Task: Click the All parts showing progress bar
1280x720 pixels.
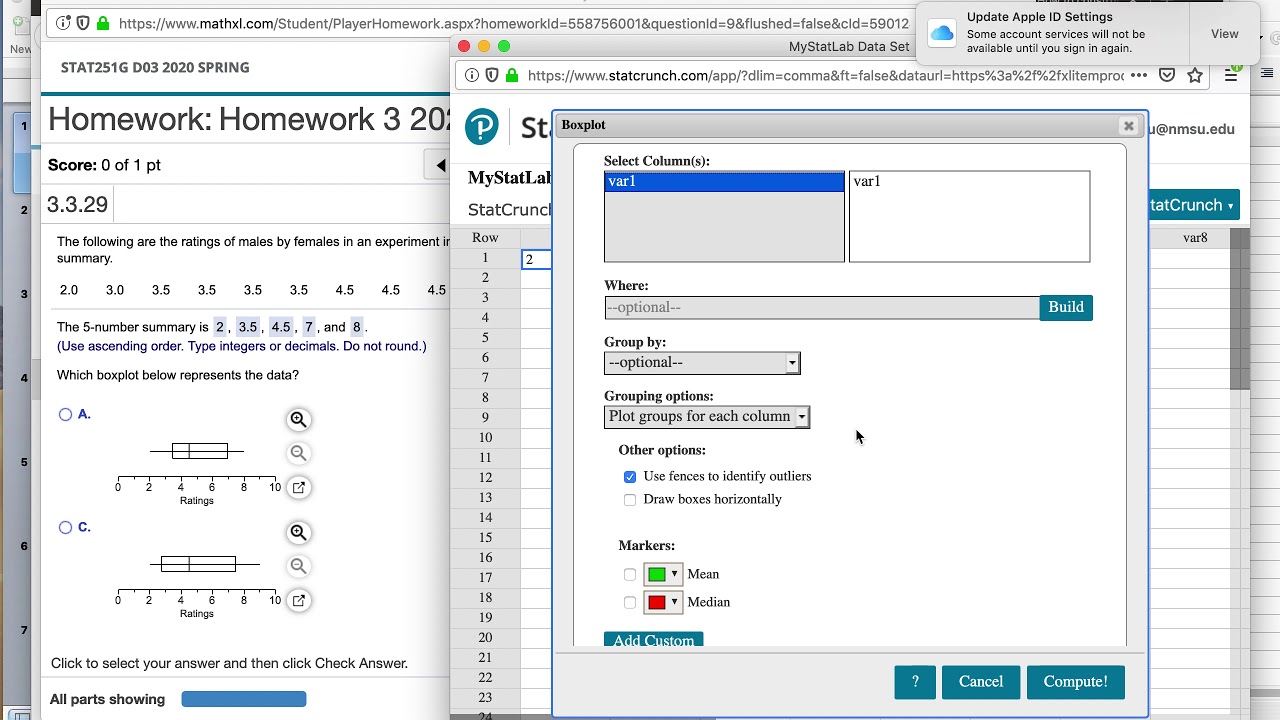Action: tap(244, 699)
